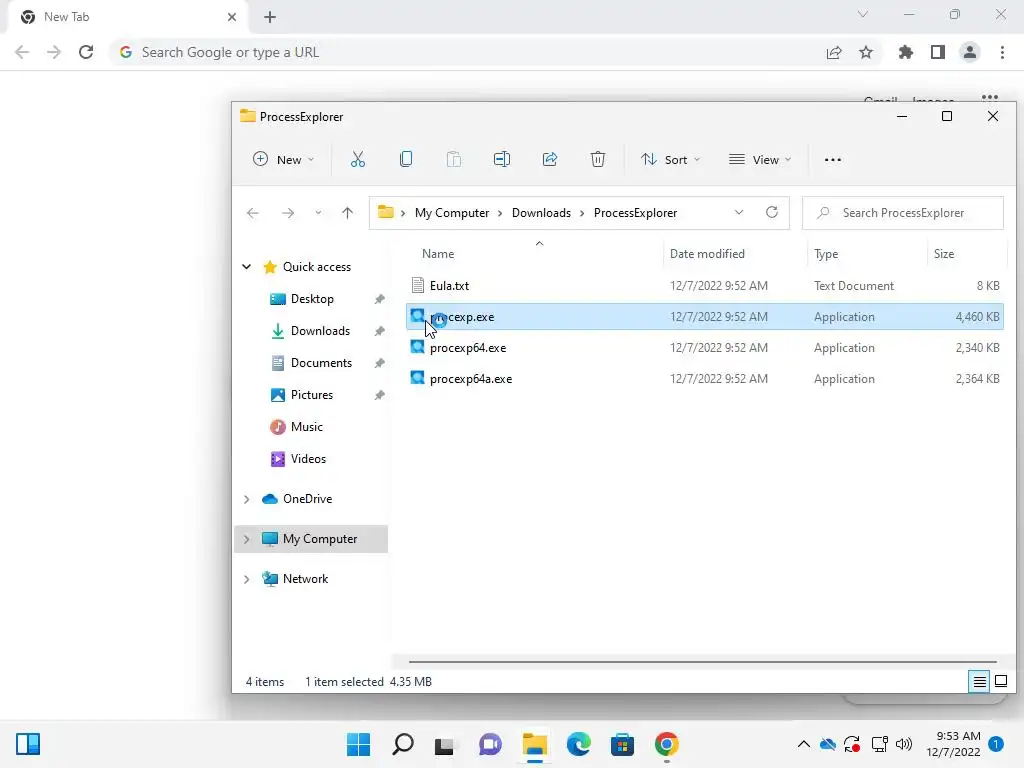The width and height of the screenshot is (1024, 768).
Task: Expand the My Computer tree node
Action: tap(246, 539)
